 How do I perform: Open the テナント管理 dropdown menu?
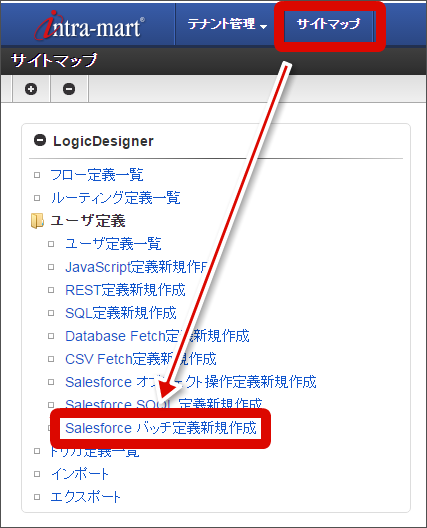[x=227, y=24]
